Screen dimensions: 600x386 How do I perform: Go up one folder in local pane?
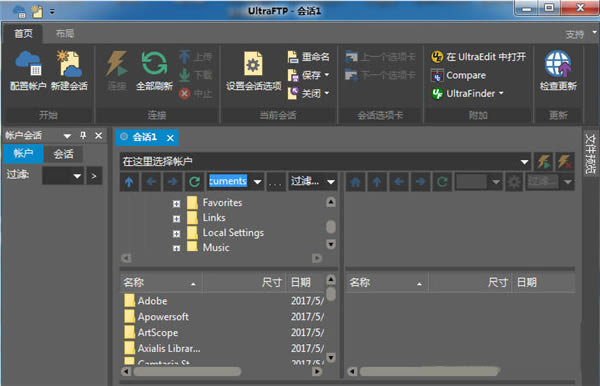(129, 182)
